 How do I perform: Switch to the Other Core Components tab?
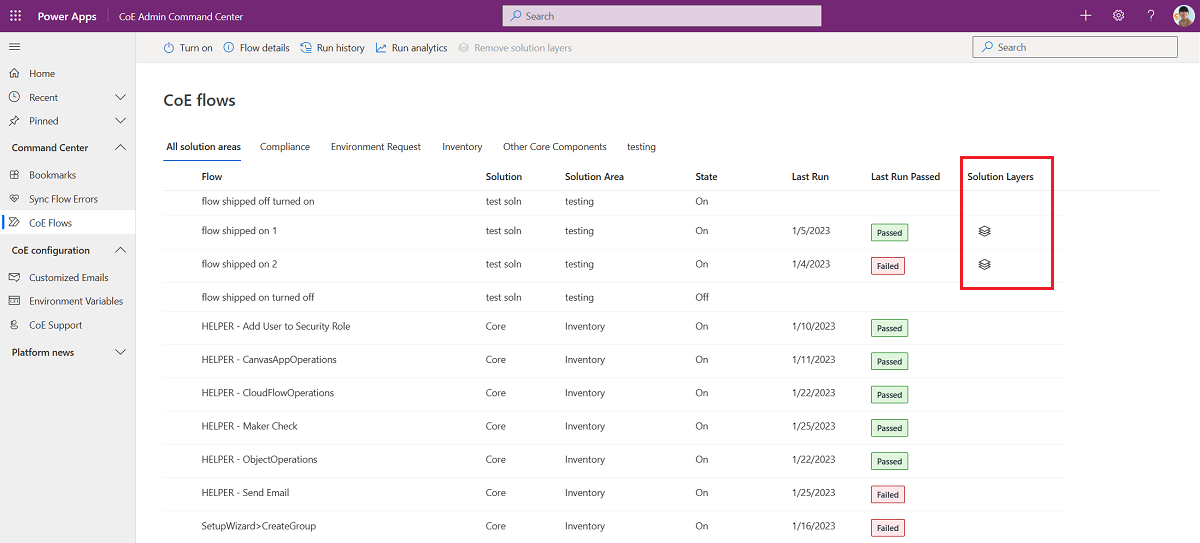pos(555,147)
